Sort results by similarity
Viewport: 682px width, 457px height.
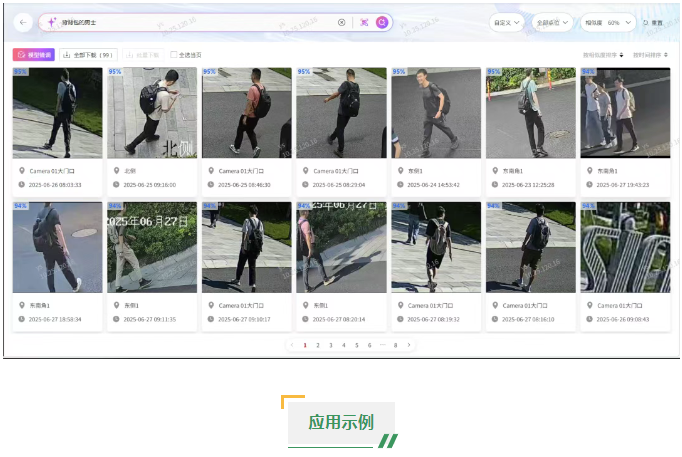603,55
